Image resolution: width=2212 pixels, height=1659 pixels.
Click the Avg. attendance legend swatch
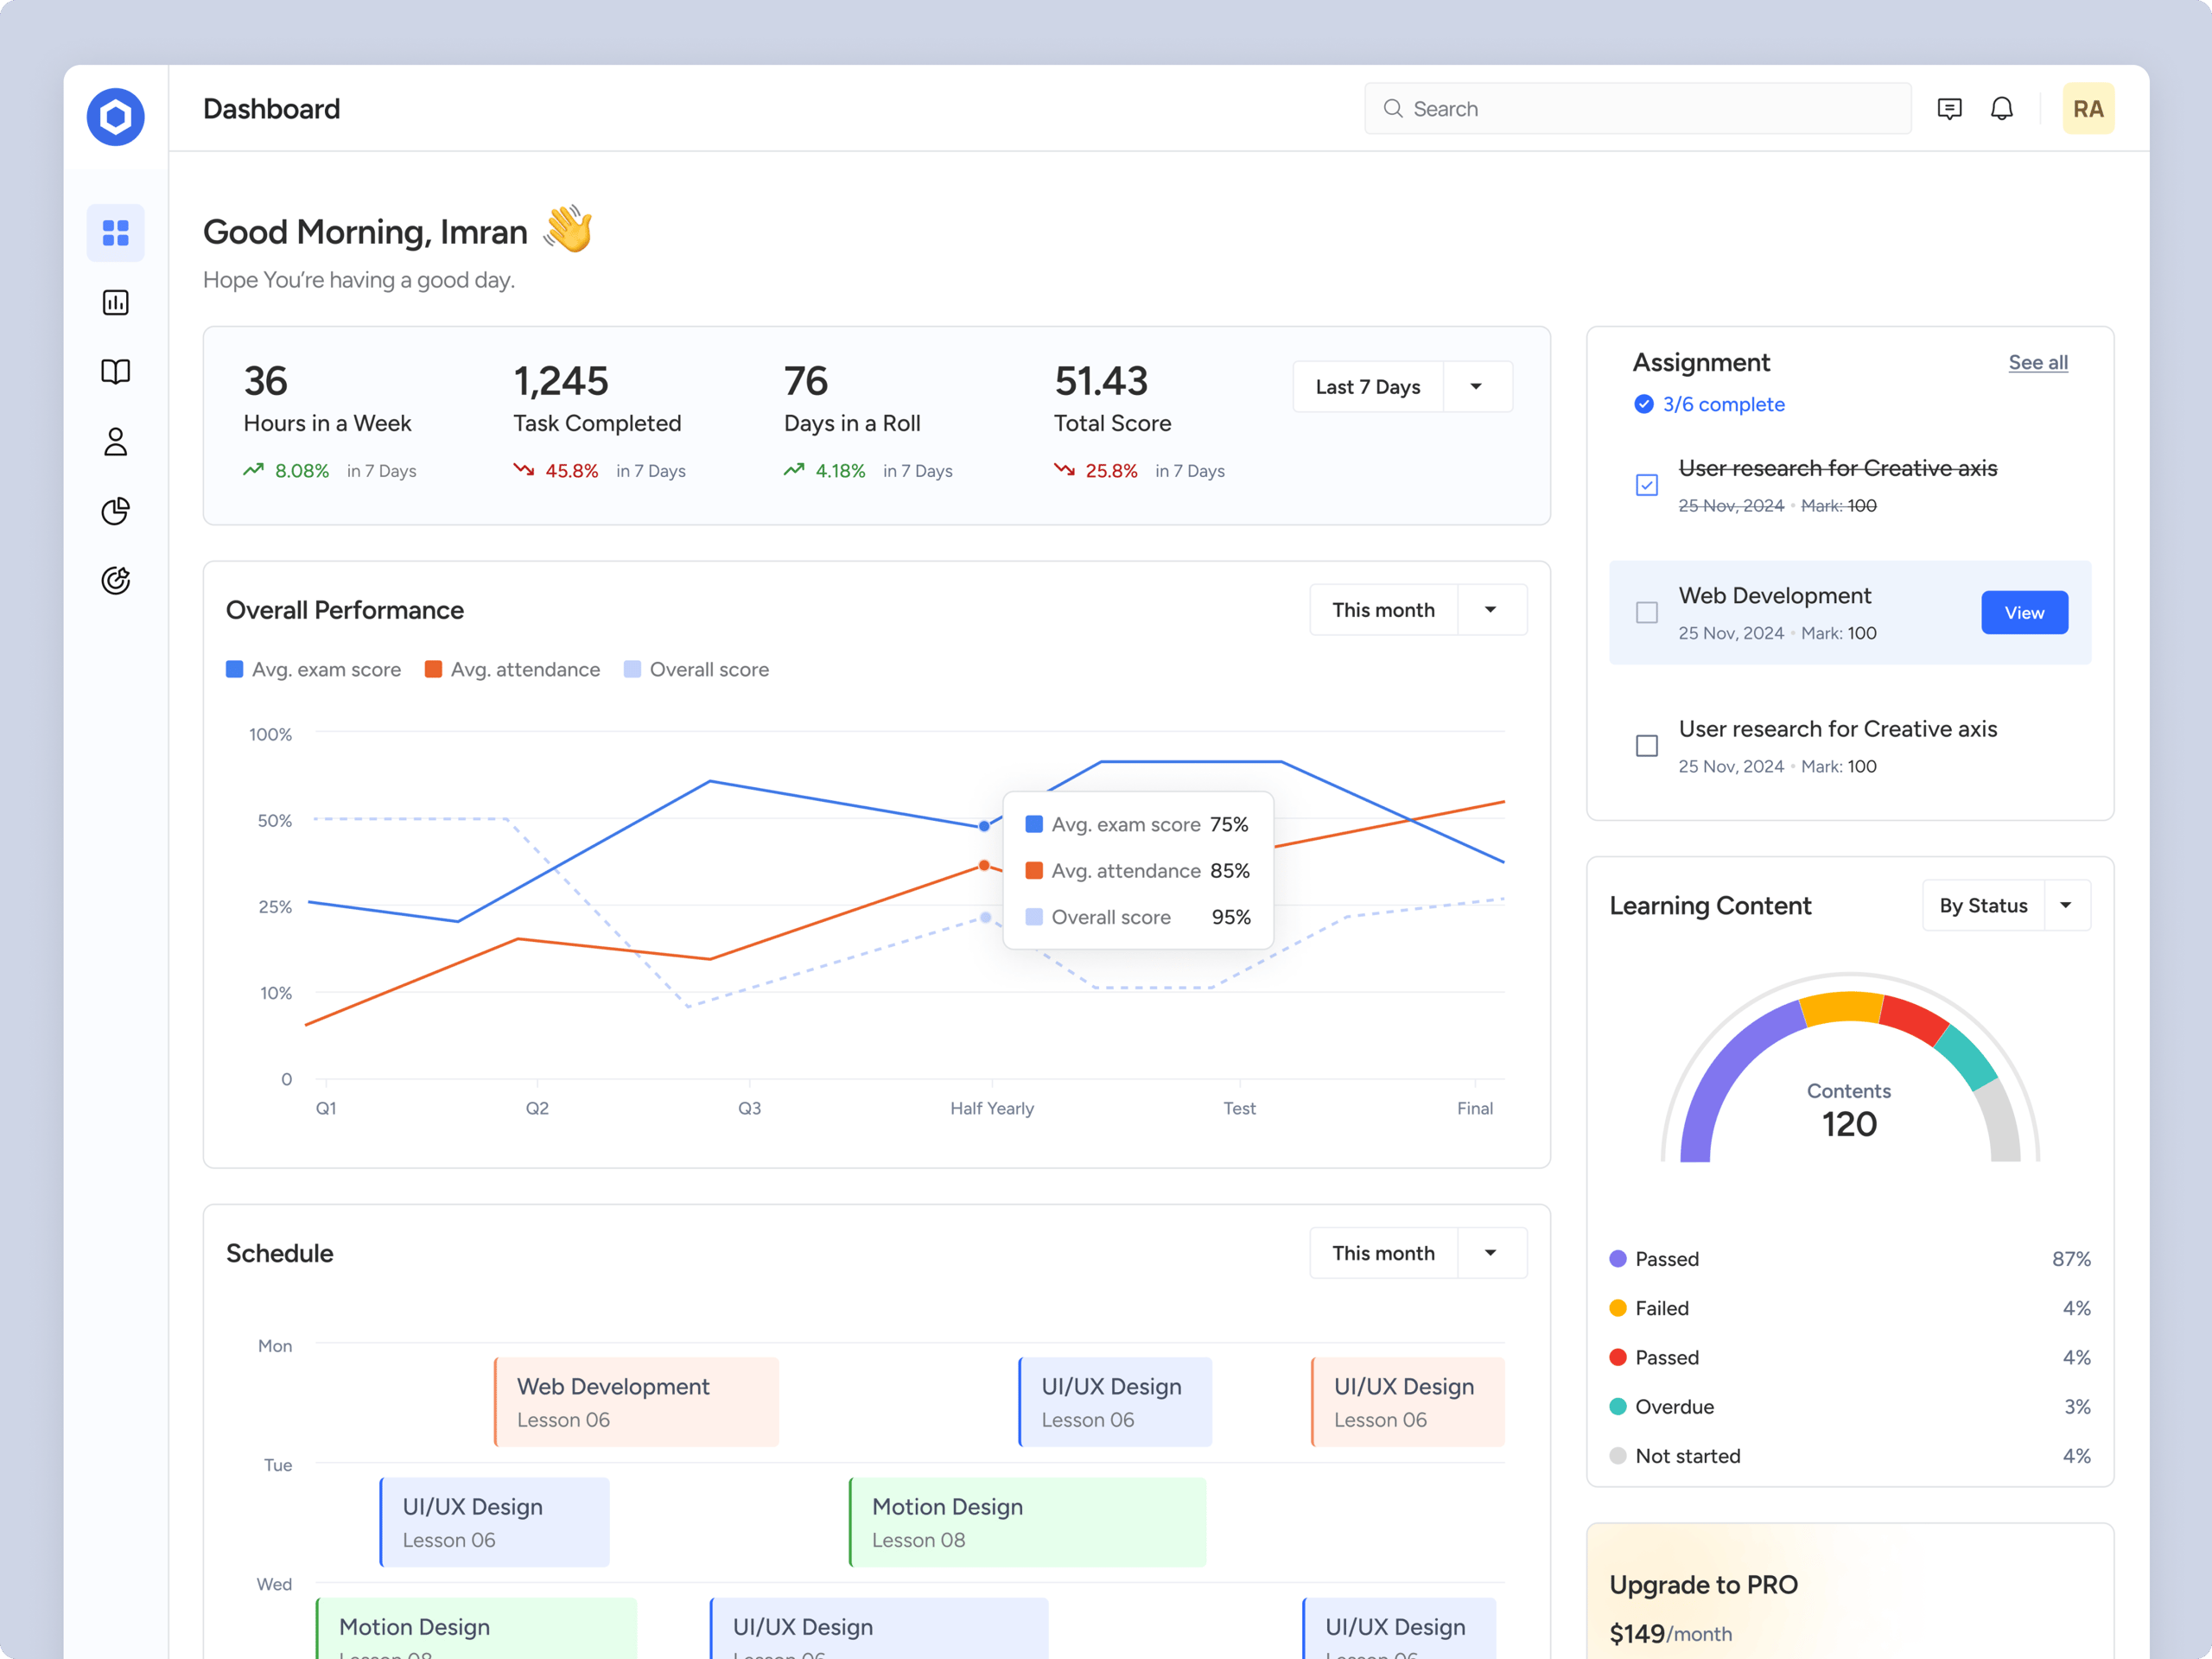[433, 669]
